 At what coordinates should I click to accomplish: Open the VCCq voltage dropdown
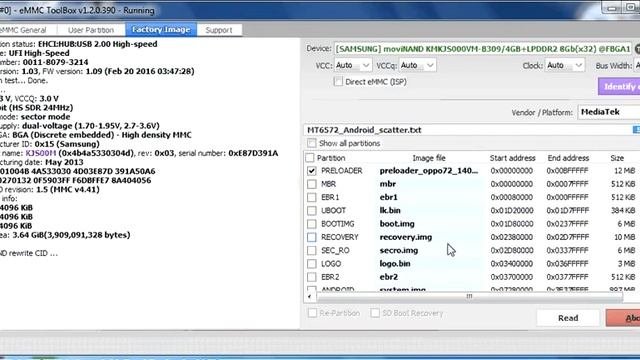click(x=418, y=65)
